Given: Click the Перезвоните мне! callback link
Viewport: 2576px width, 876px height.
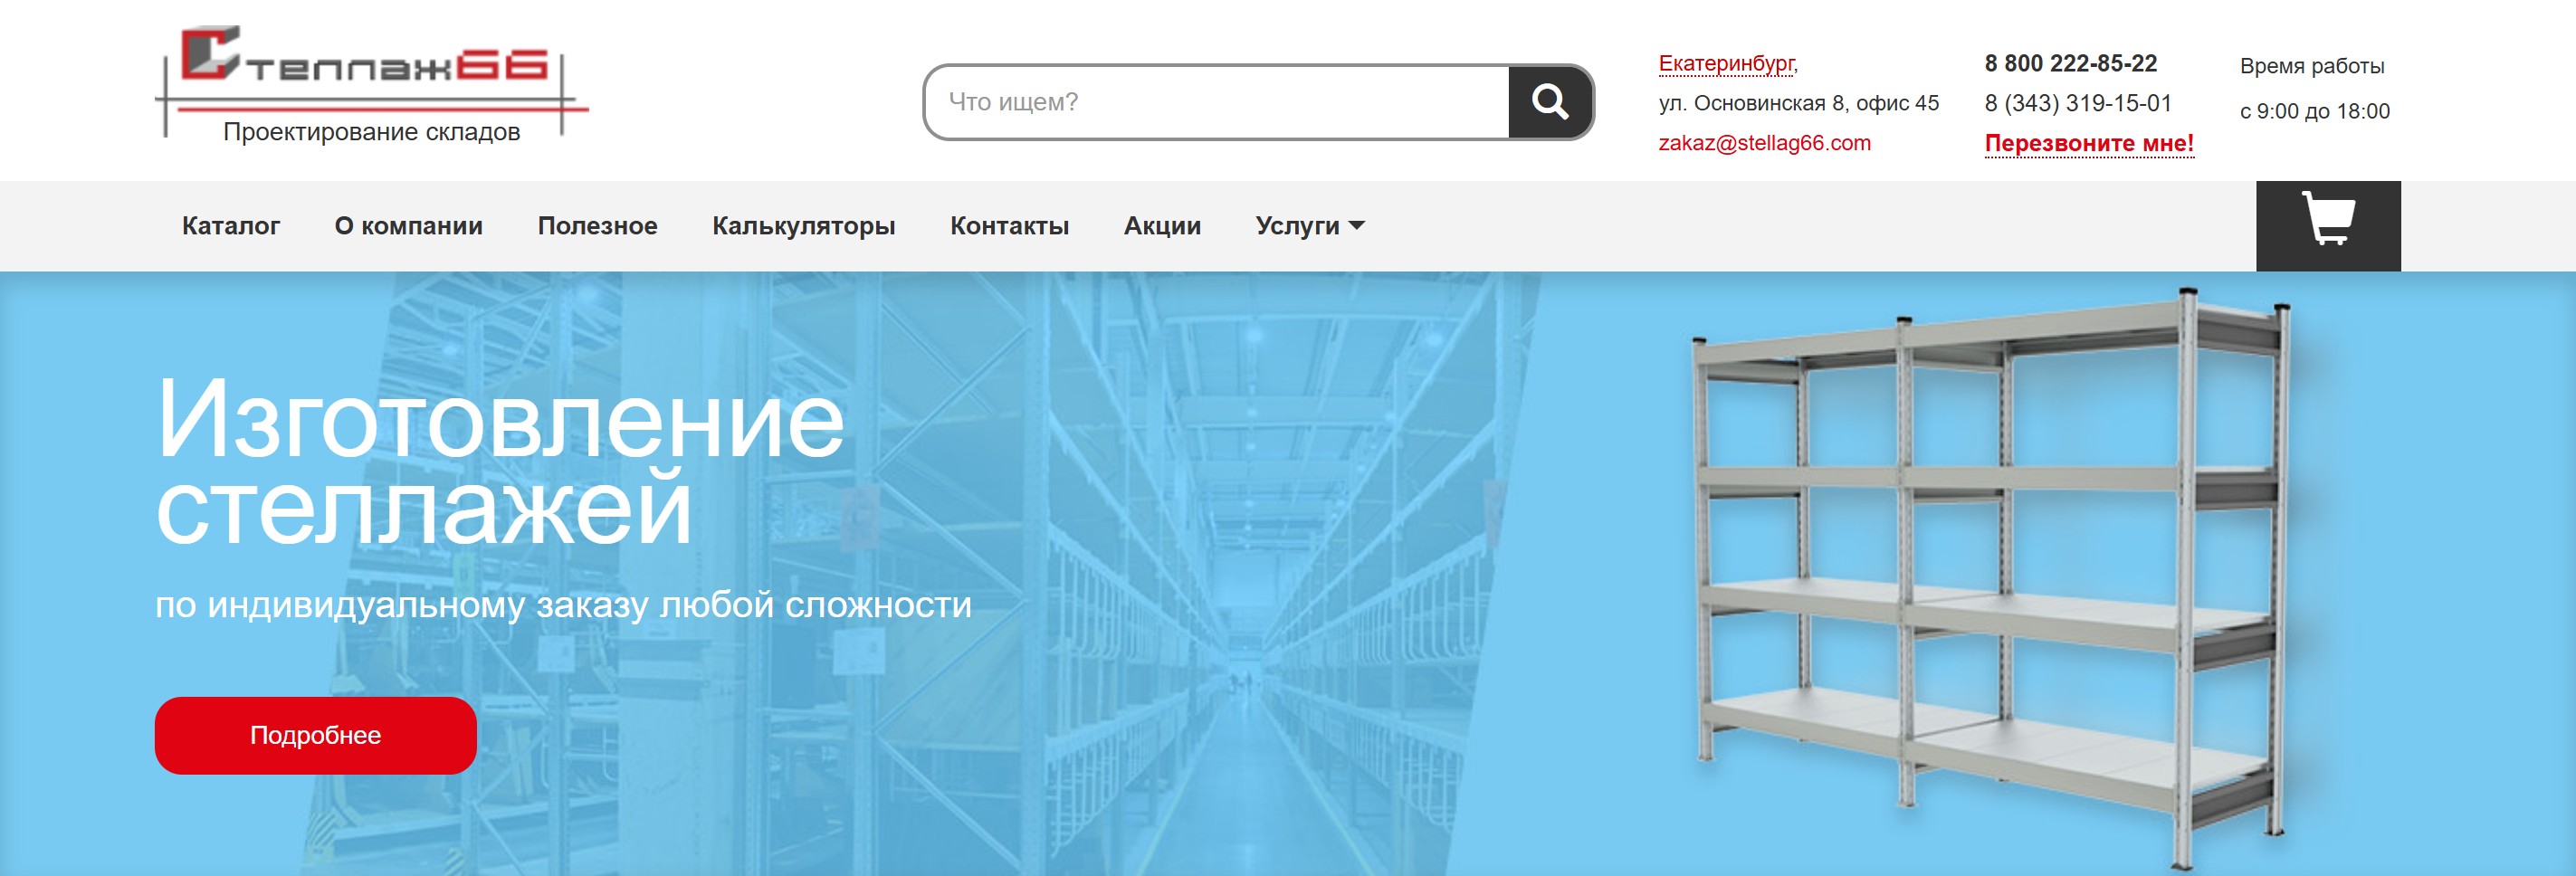Looking at the screenshot, I should click(2089, 143).
